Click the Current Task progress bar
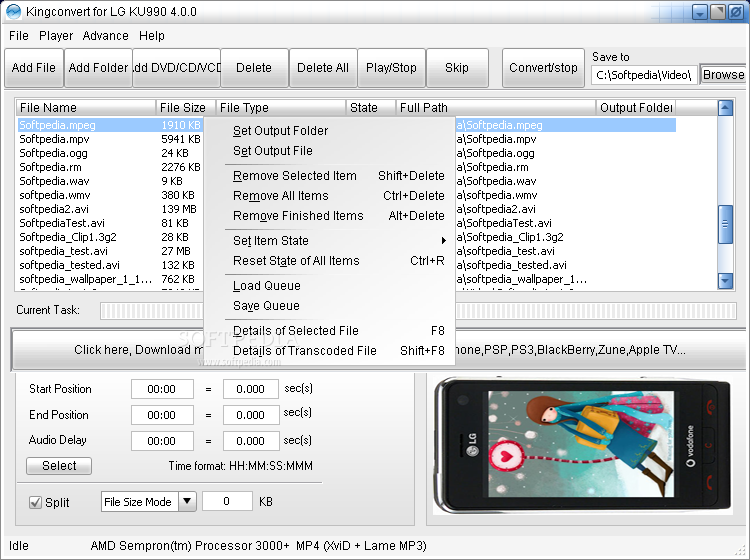Image resolution: width=750 pixels, height=560 pixels. click(x=418, y=311)
